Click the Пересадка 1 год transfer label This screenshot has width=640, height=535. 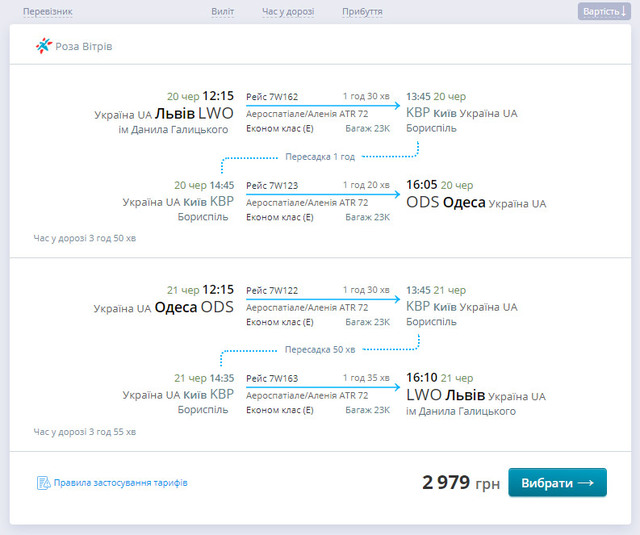(x=320, y=156)
